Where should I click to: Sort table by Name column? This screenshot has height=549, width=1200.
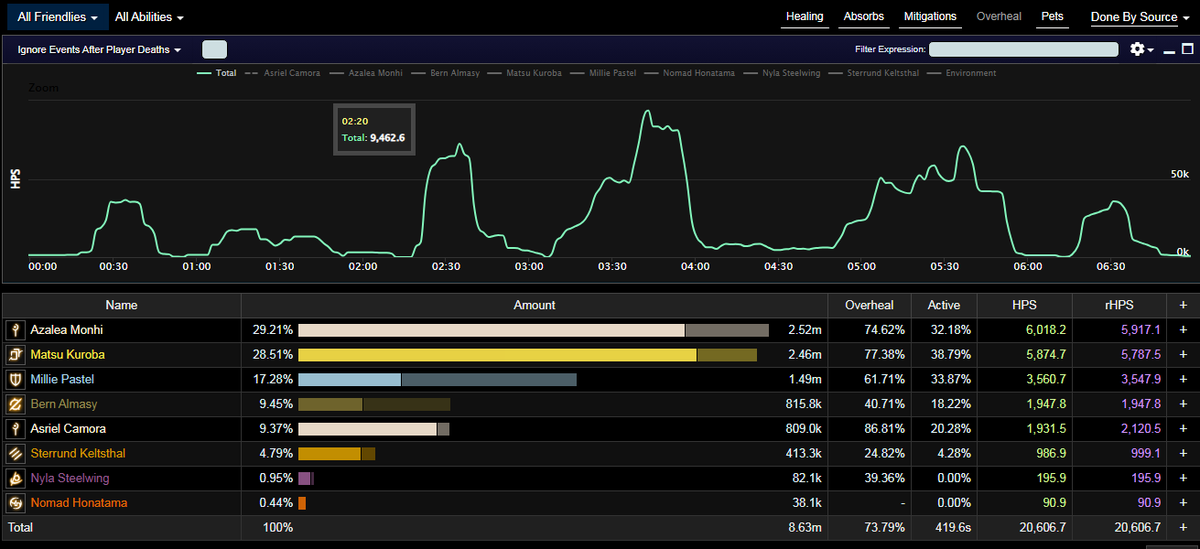tap(121, 305)
